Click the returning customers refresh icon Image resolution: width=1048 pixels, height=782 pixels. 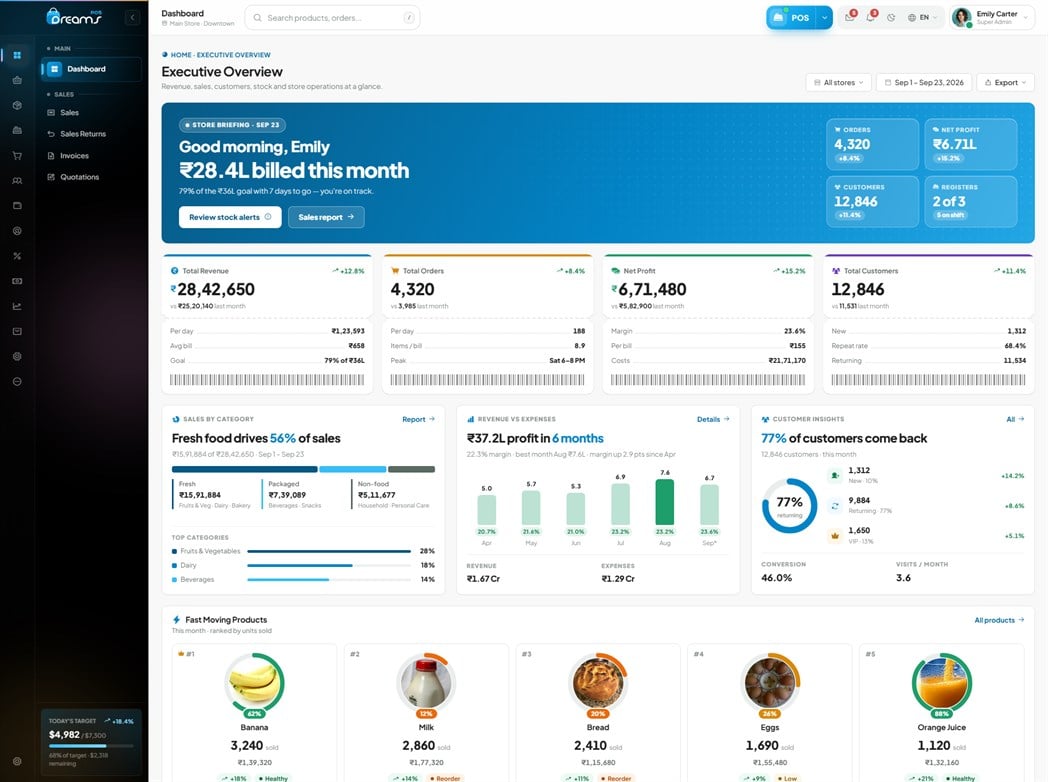(x=835, y=506)
